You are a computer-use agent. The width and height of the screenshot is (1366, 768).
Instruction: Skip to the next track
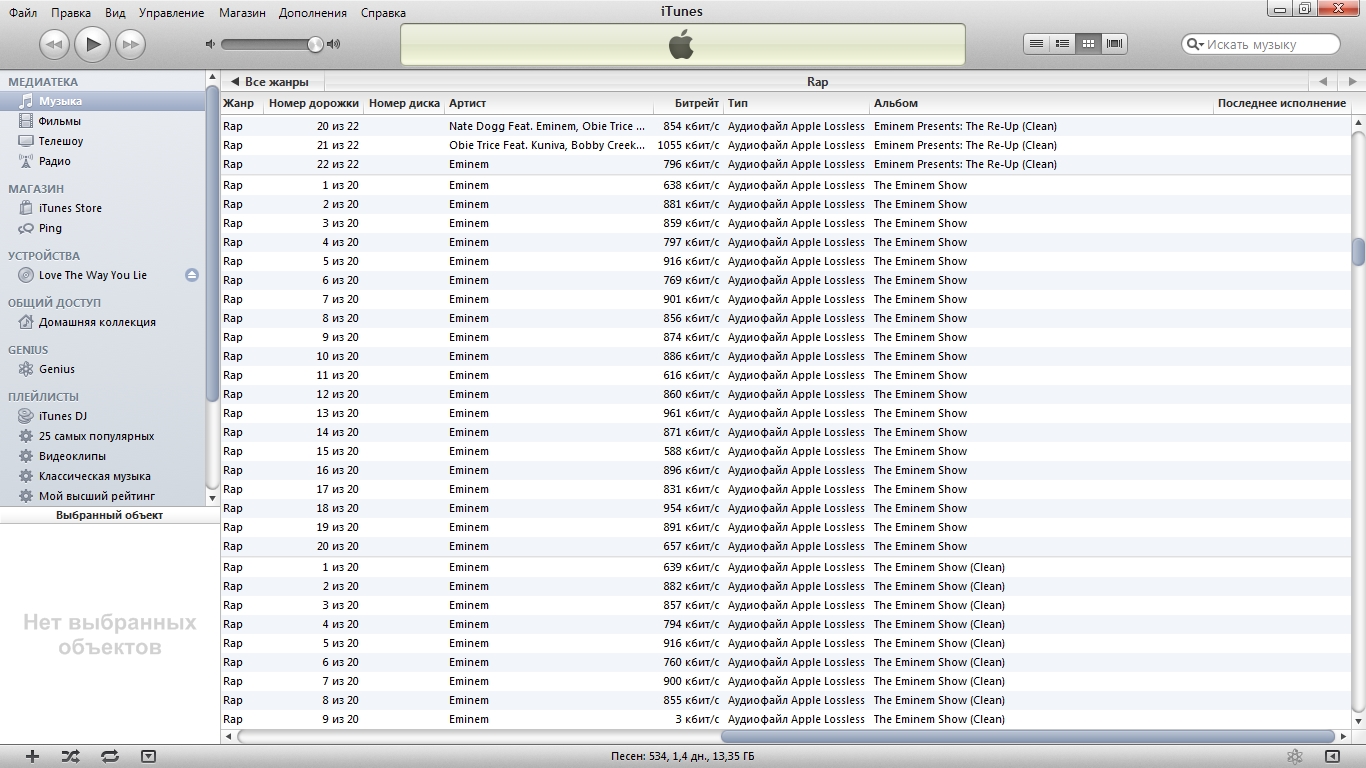[130, 44]
